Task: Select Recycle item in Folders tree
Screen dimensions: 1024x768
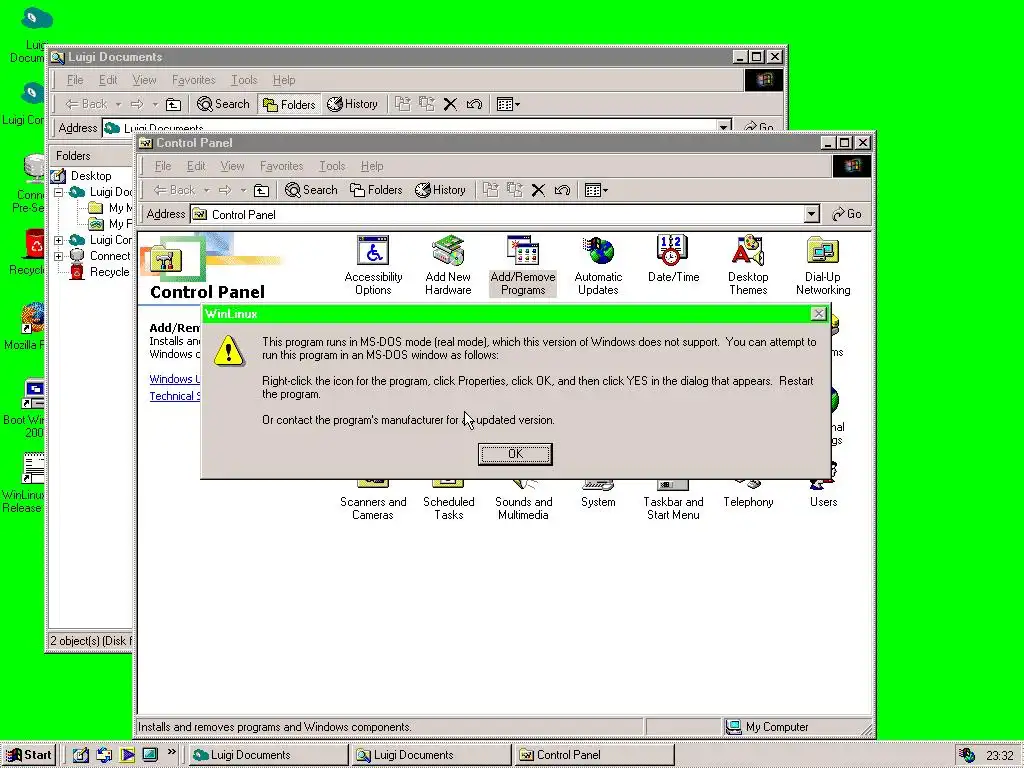Action: pos(109,272)
